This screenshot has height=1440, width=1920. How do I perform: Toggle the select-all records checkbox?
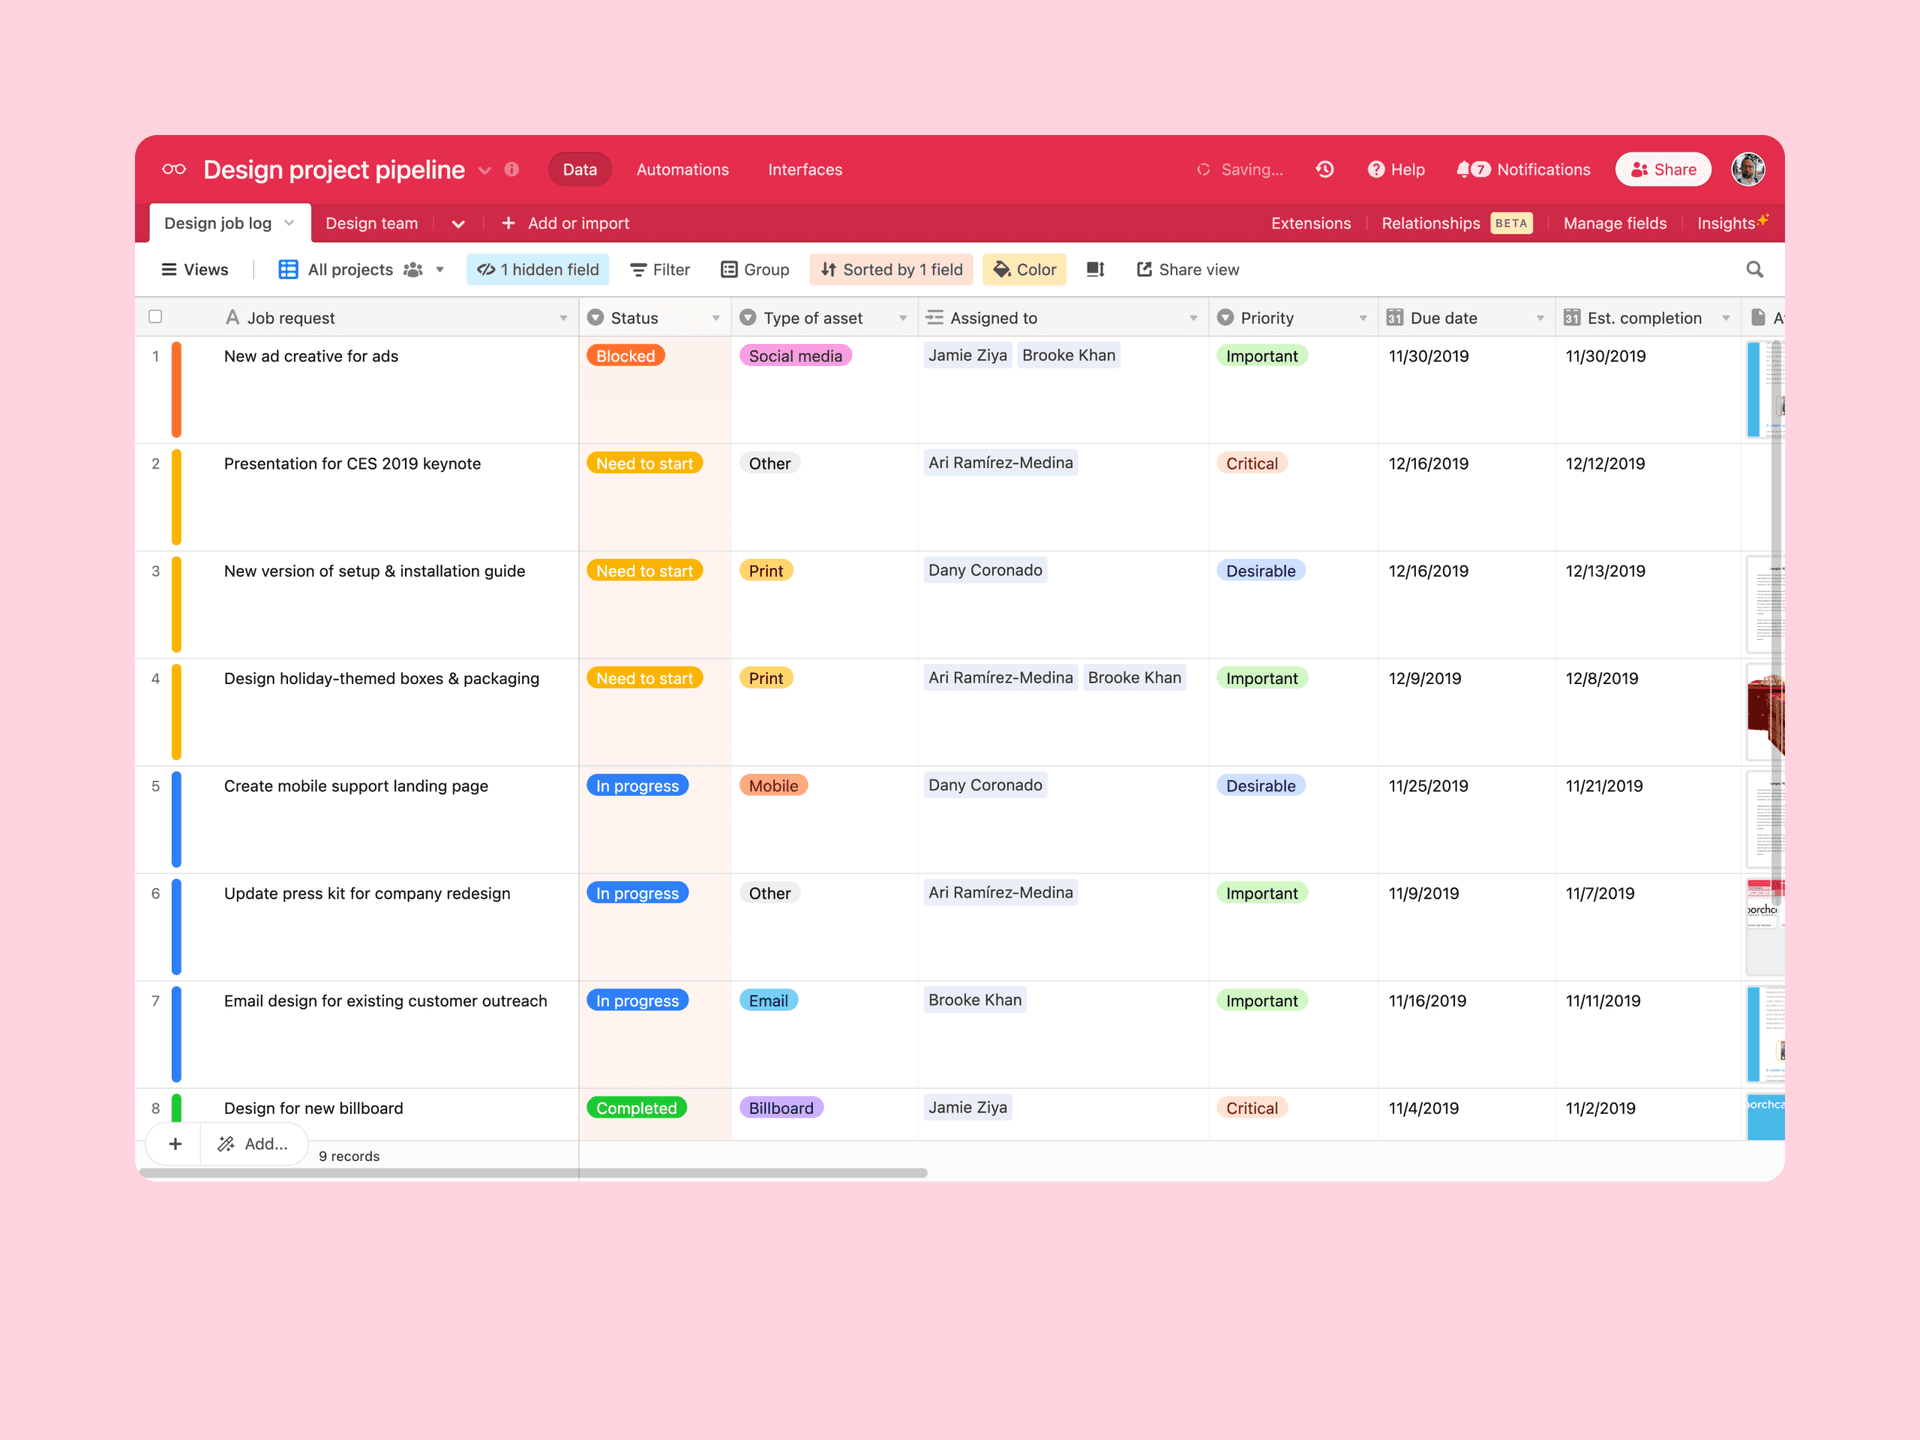pos(155,316)
